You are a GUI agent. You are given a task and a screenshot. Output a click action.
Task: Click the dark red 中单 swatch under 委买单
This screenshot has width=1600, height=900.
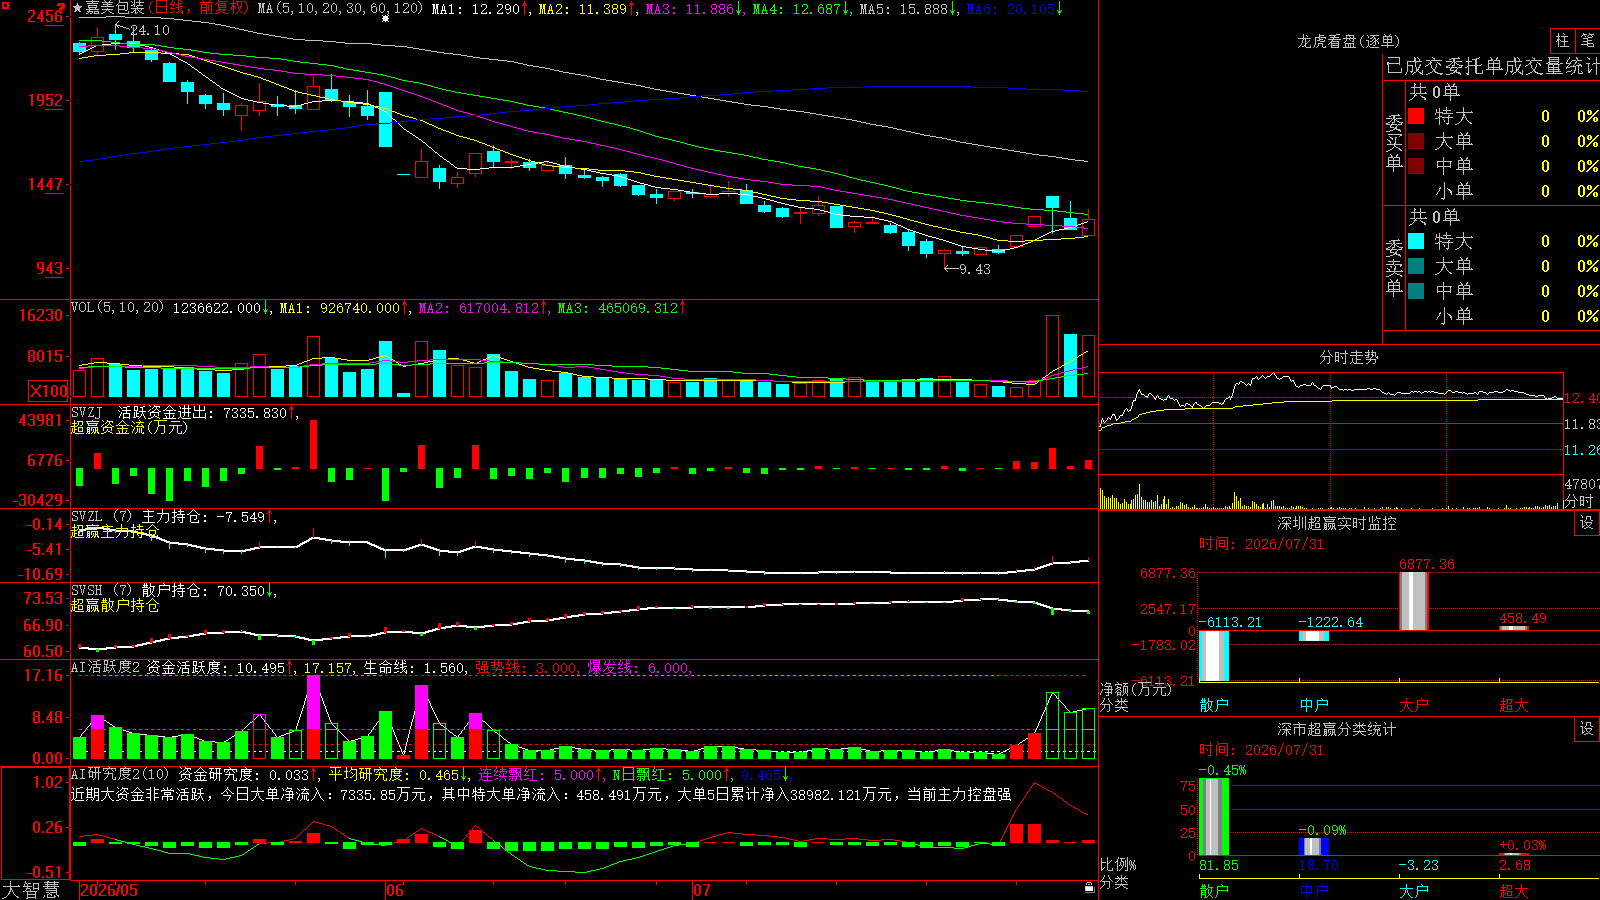(x=1416, y=165)
